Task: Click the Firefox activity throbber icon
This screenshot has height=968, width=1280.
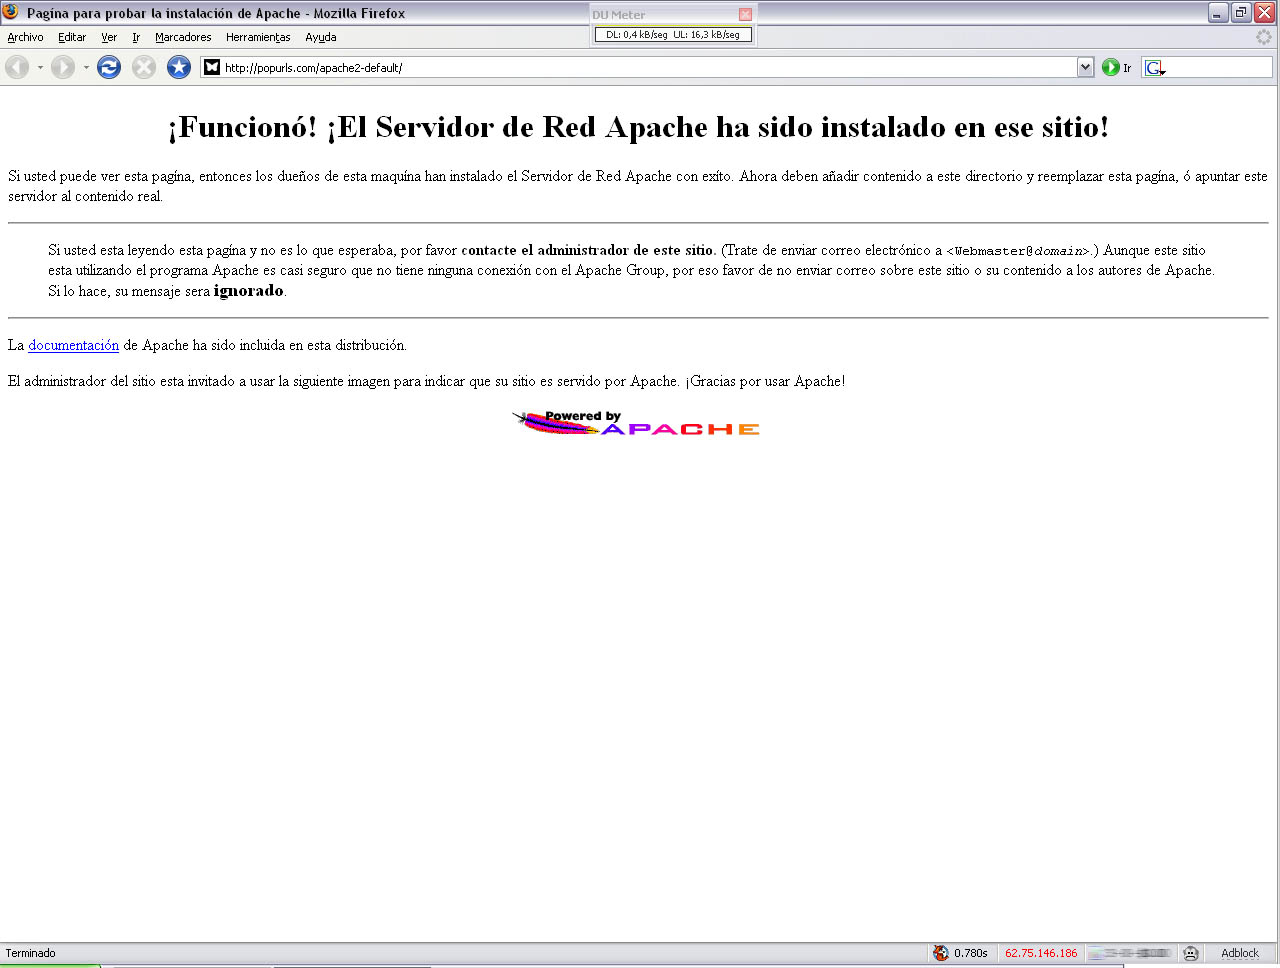Action: (1264, 37)
